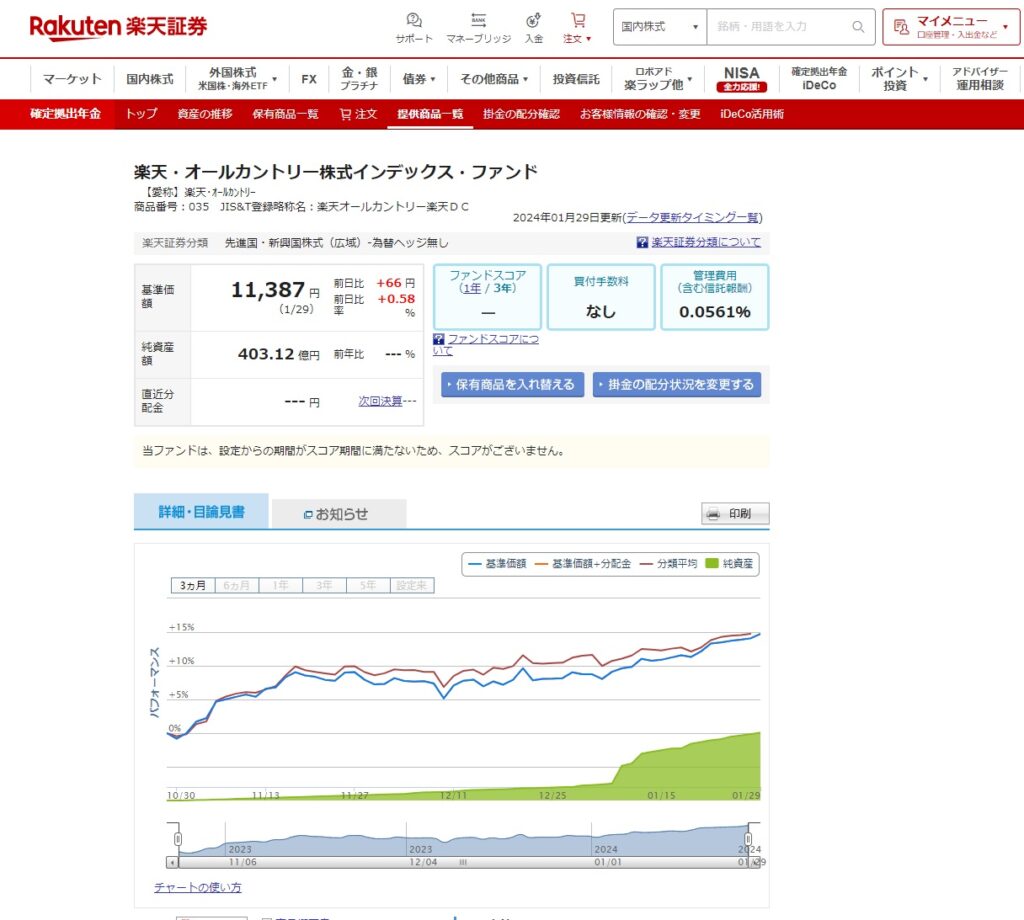
Task: Go to 資産の推移 subnav tab
Action: click(x=204, y=114)
